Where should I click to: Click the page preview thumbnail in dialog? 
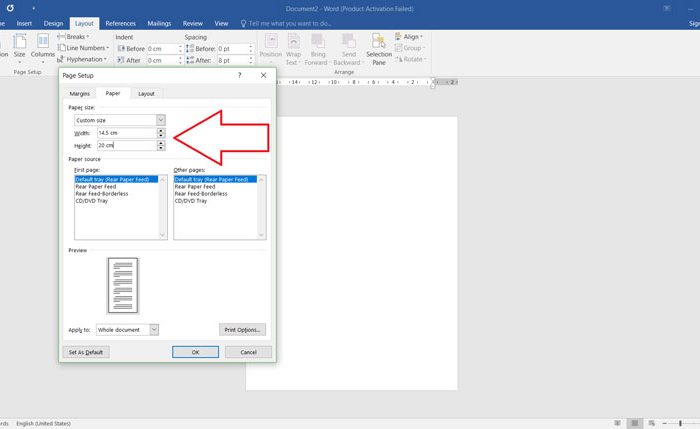pyautogui.click(x=123, y=286)
